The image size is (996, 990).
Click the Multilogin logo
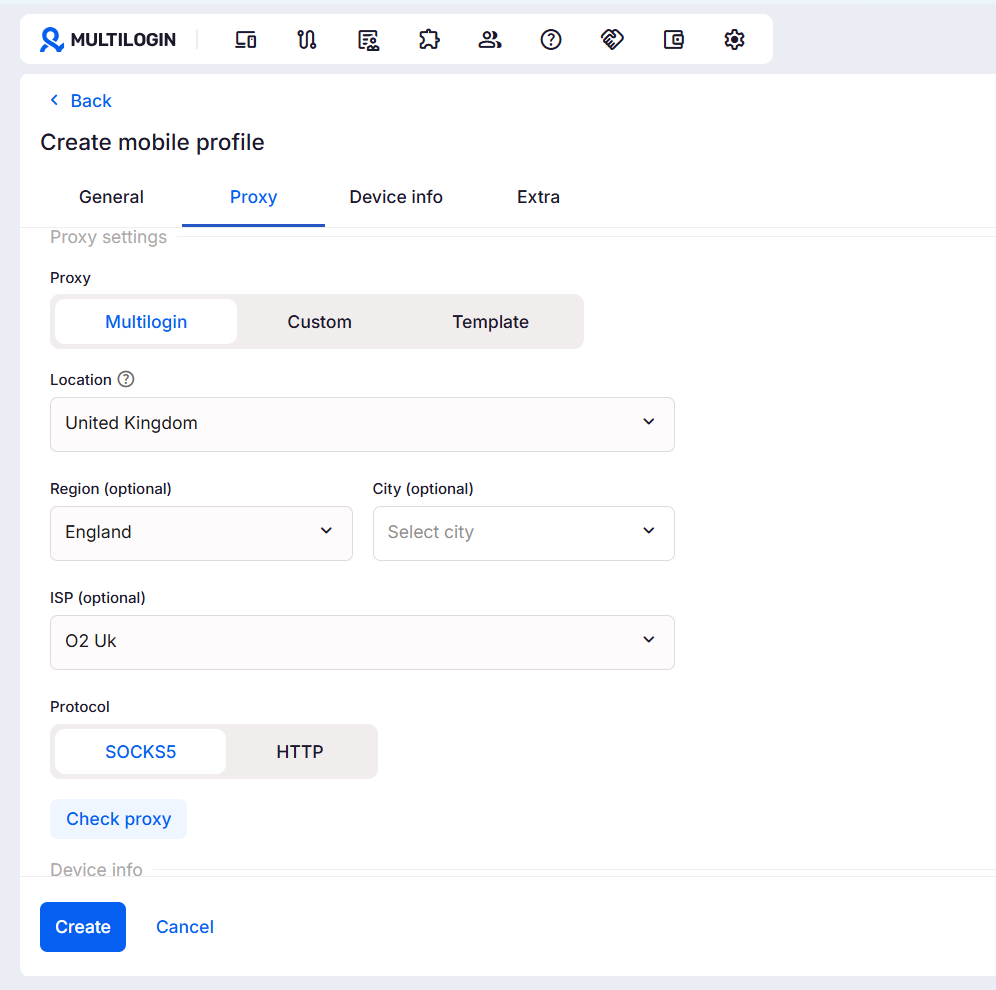[x=107, y=39]
